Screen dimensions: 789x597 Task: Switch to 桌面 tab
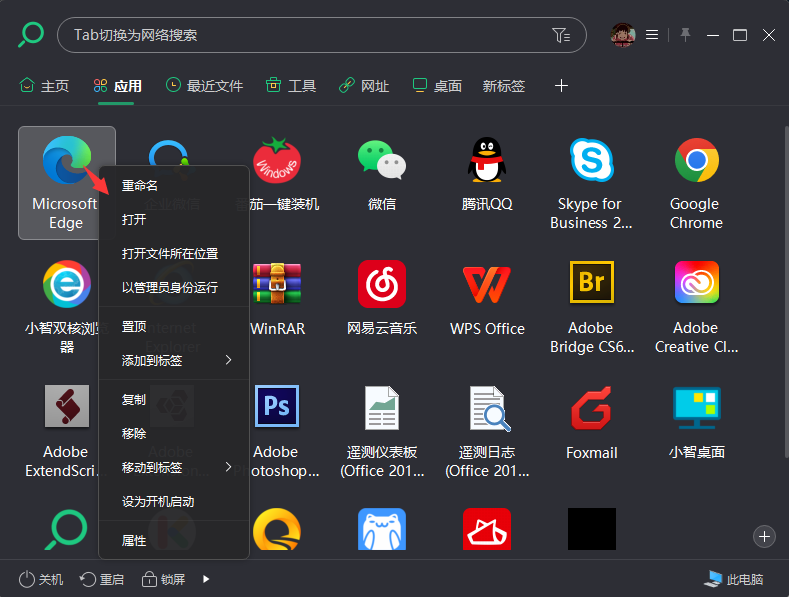point(437,86)
